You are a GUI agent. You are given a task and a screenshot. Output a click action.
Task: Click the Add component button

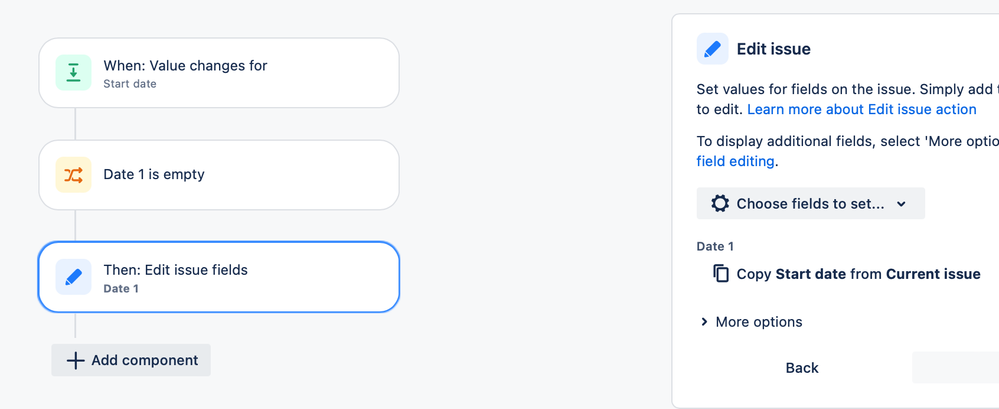click(131, 361)
